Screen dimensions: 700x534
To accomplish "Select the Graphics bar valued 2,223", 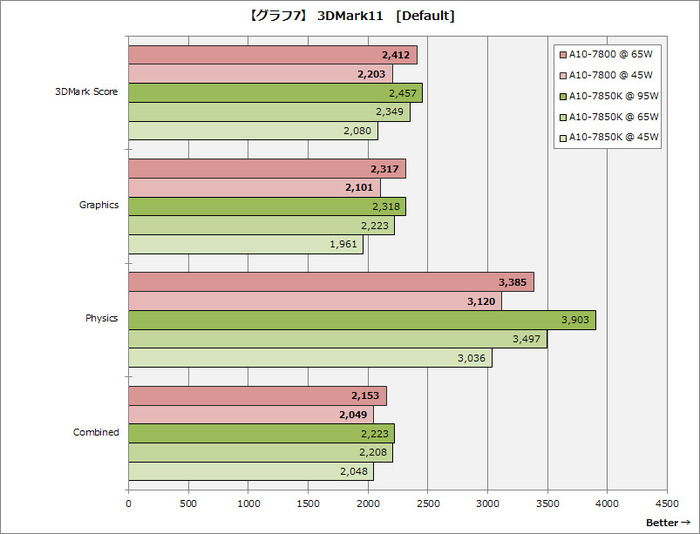I will (x=262, y=225).
